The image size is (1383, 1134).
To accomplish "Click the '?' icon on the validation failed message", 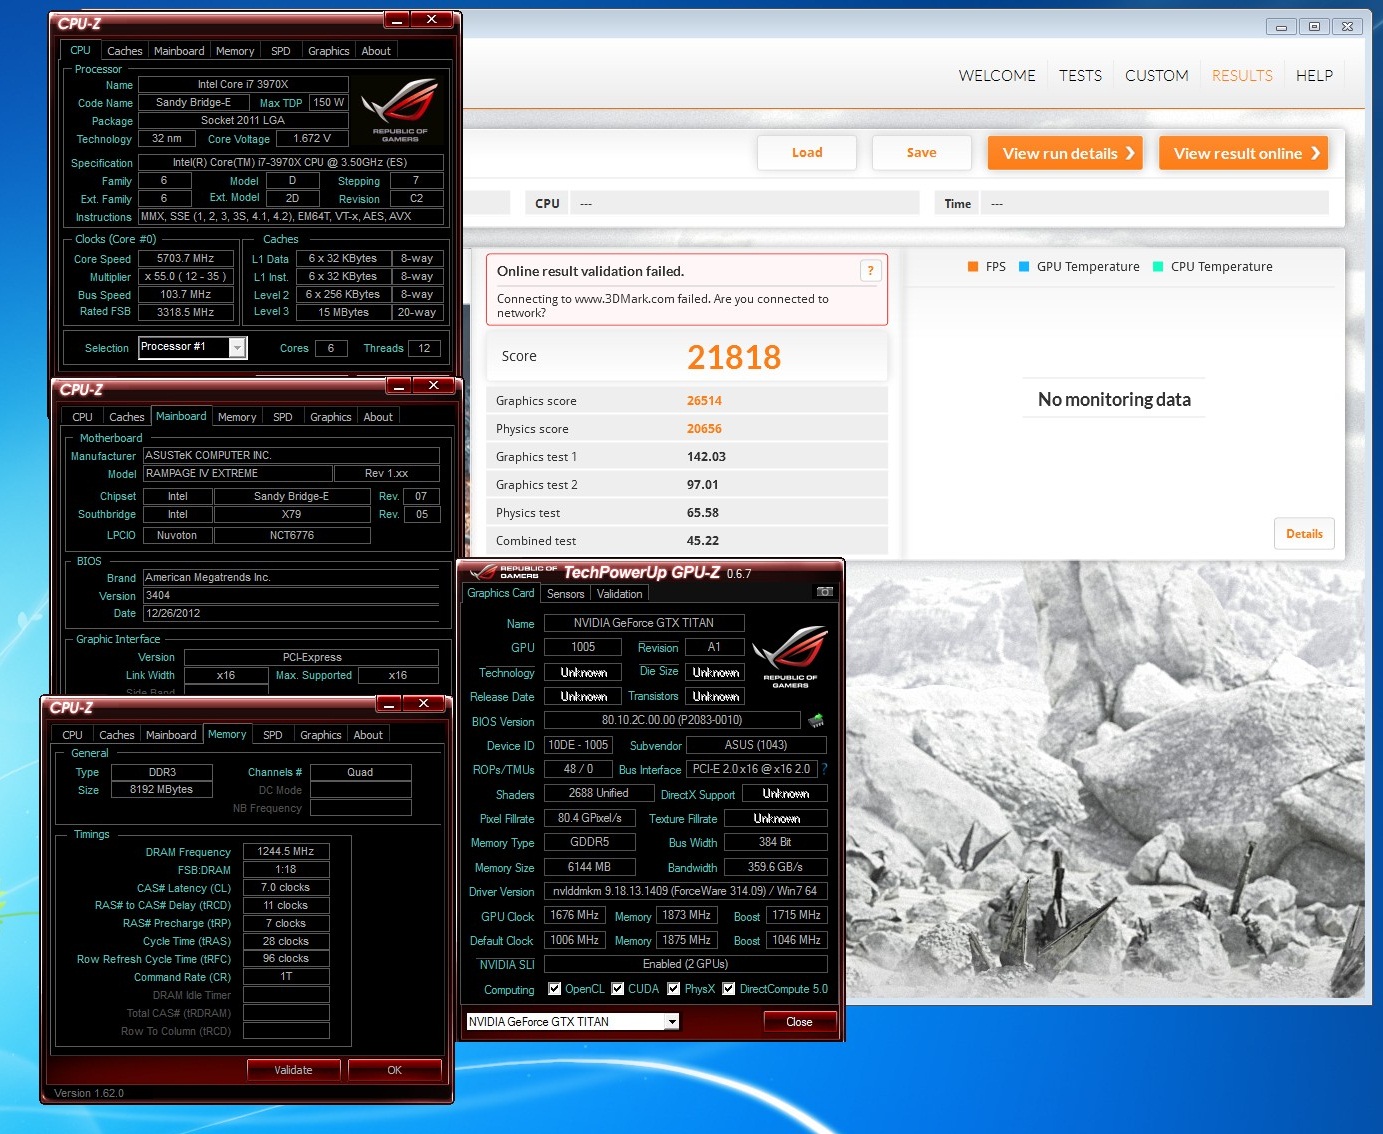I will pos(869,270).
